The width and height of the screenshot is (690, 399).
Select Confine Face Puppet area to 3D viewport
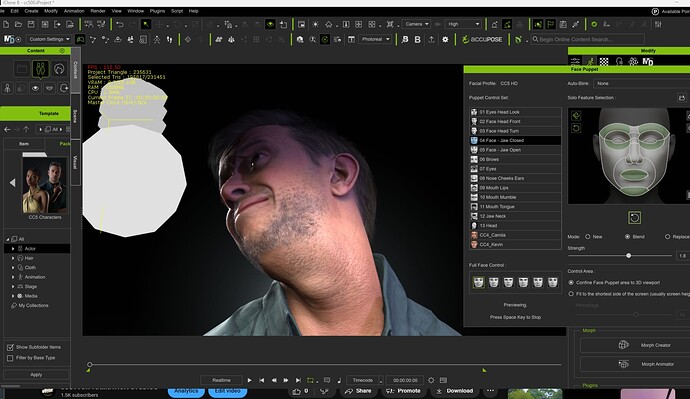point(571,282)
